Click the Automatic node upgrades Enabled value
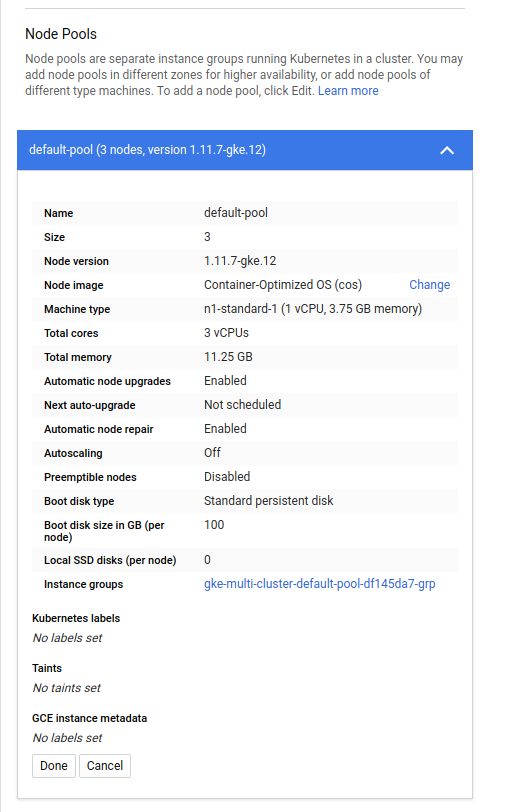Viewport: 532px width, 812px height. click(225, 381)
